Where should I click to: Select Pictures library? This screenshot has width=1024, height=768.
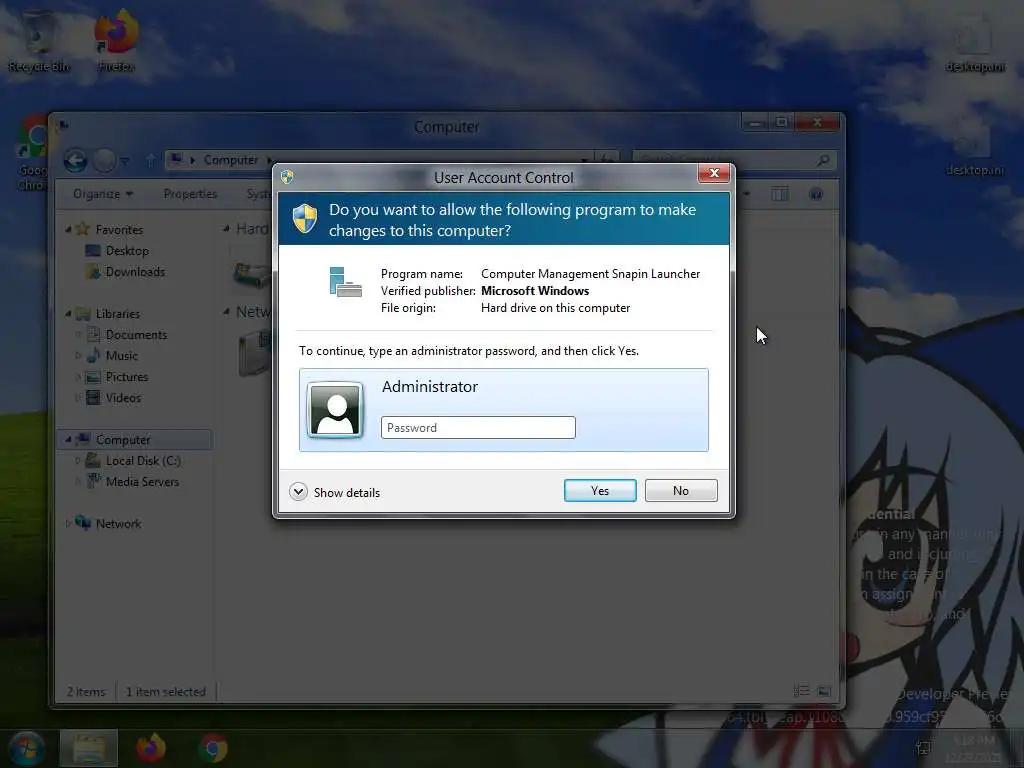tap(127, 377)
